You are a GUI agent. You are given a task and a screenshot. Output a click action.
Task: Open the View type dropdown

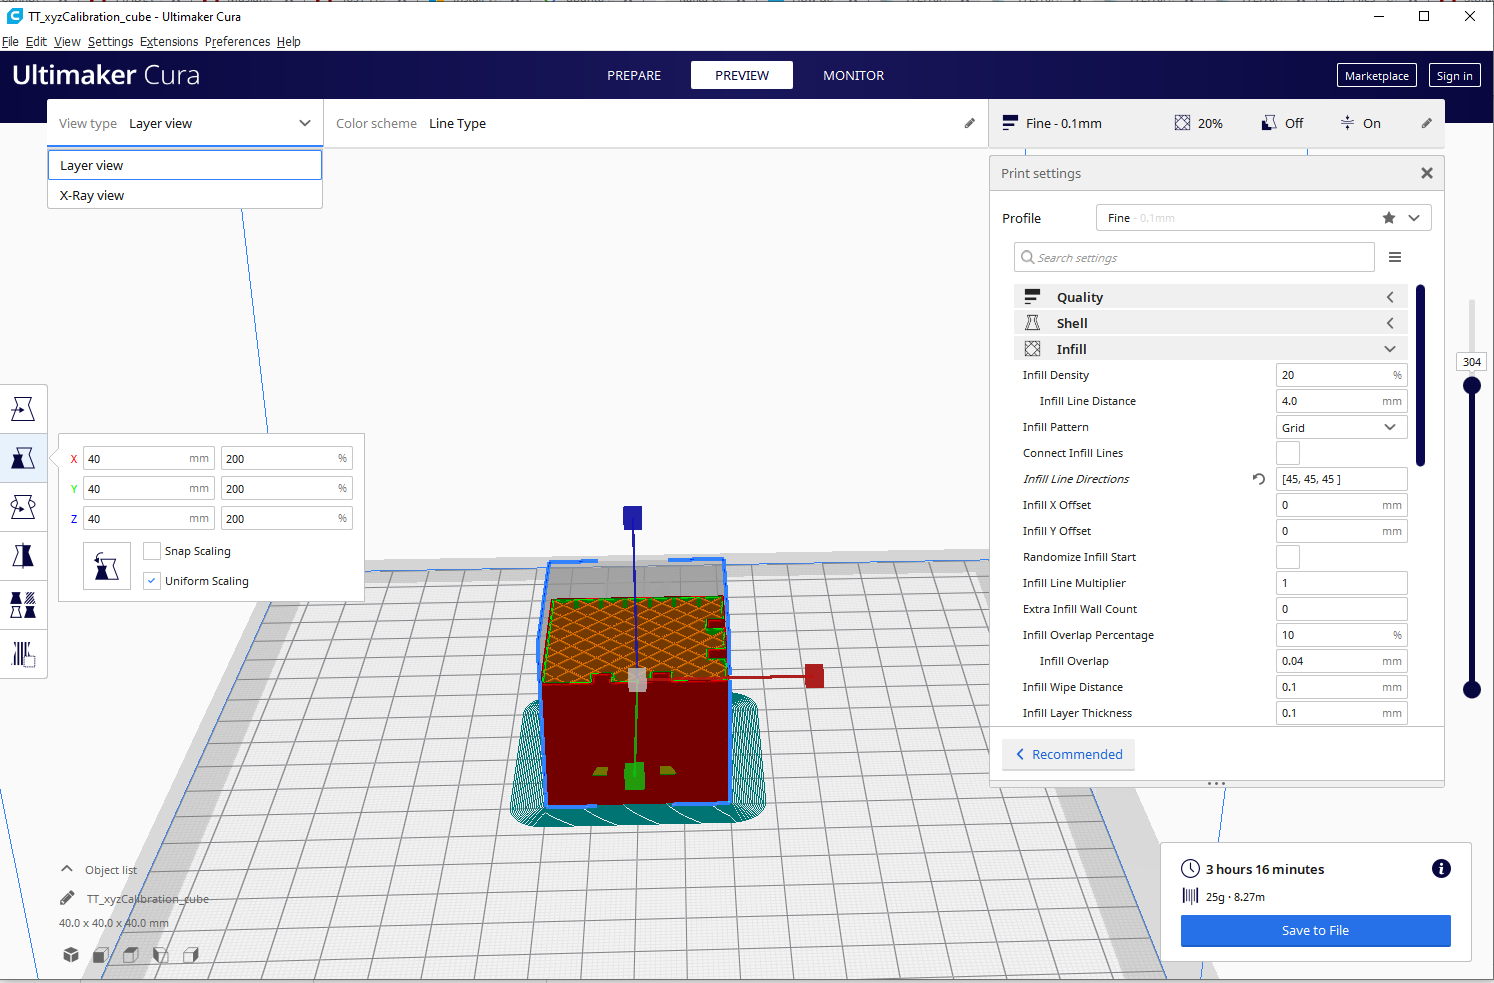point(185,123)
